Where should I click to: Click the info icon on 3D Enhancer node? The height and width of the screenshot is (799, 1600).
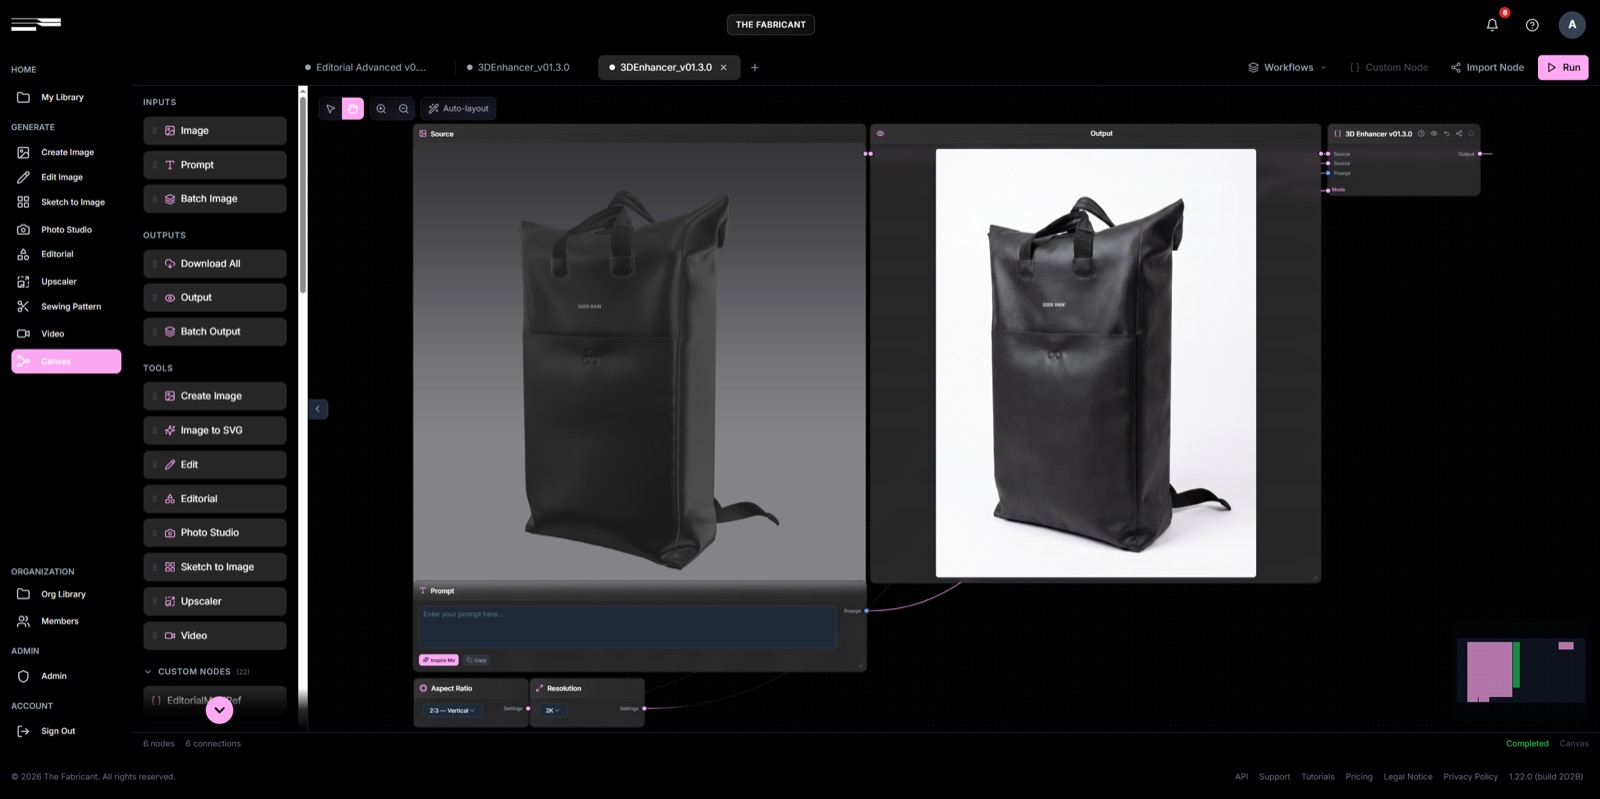pos(1421,133)
